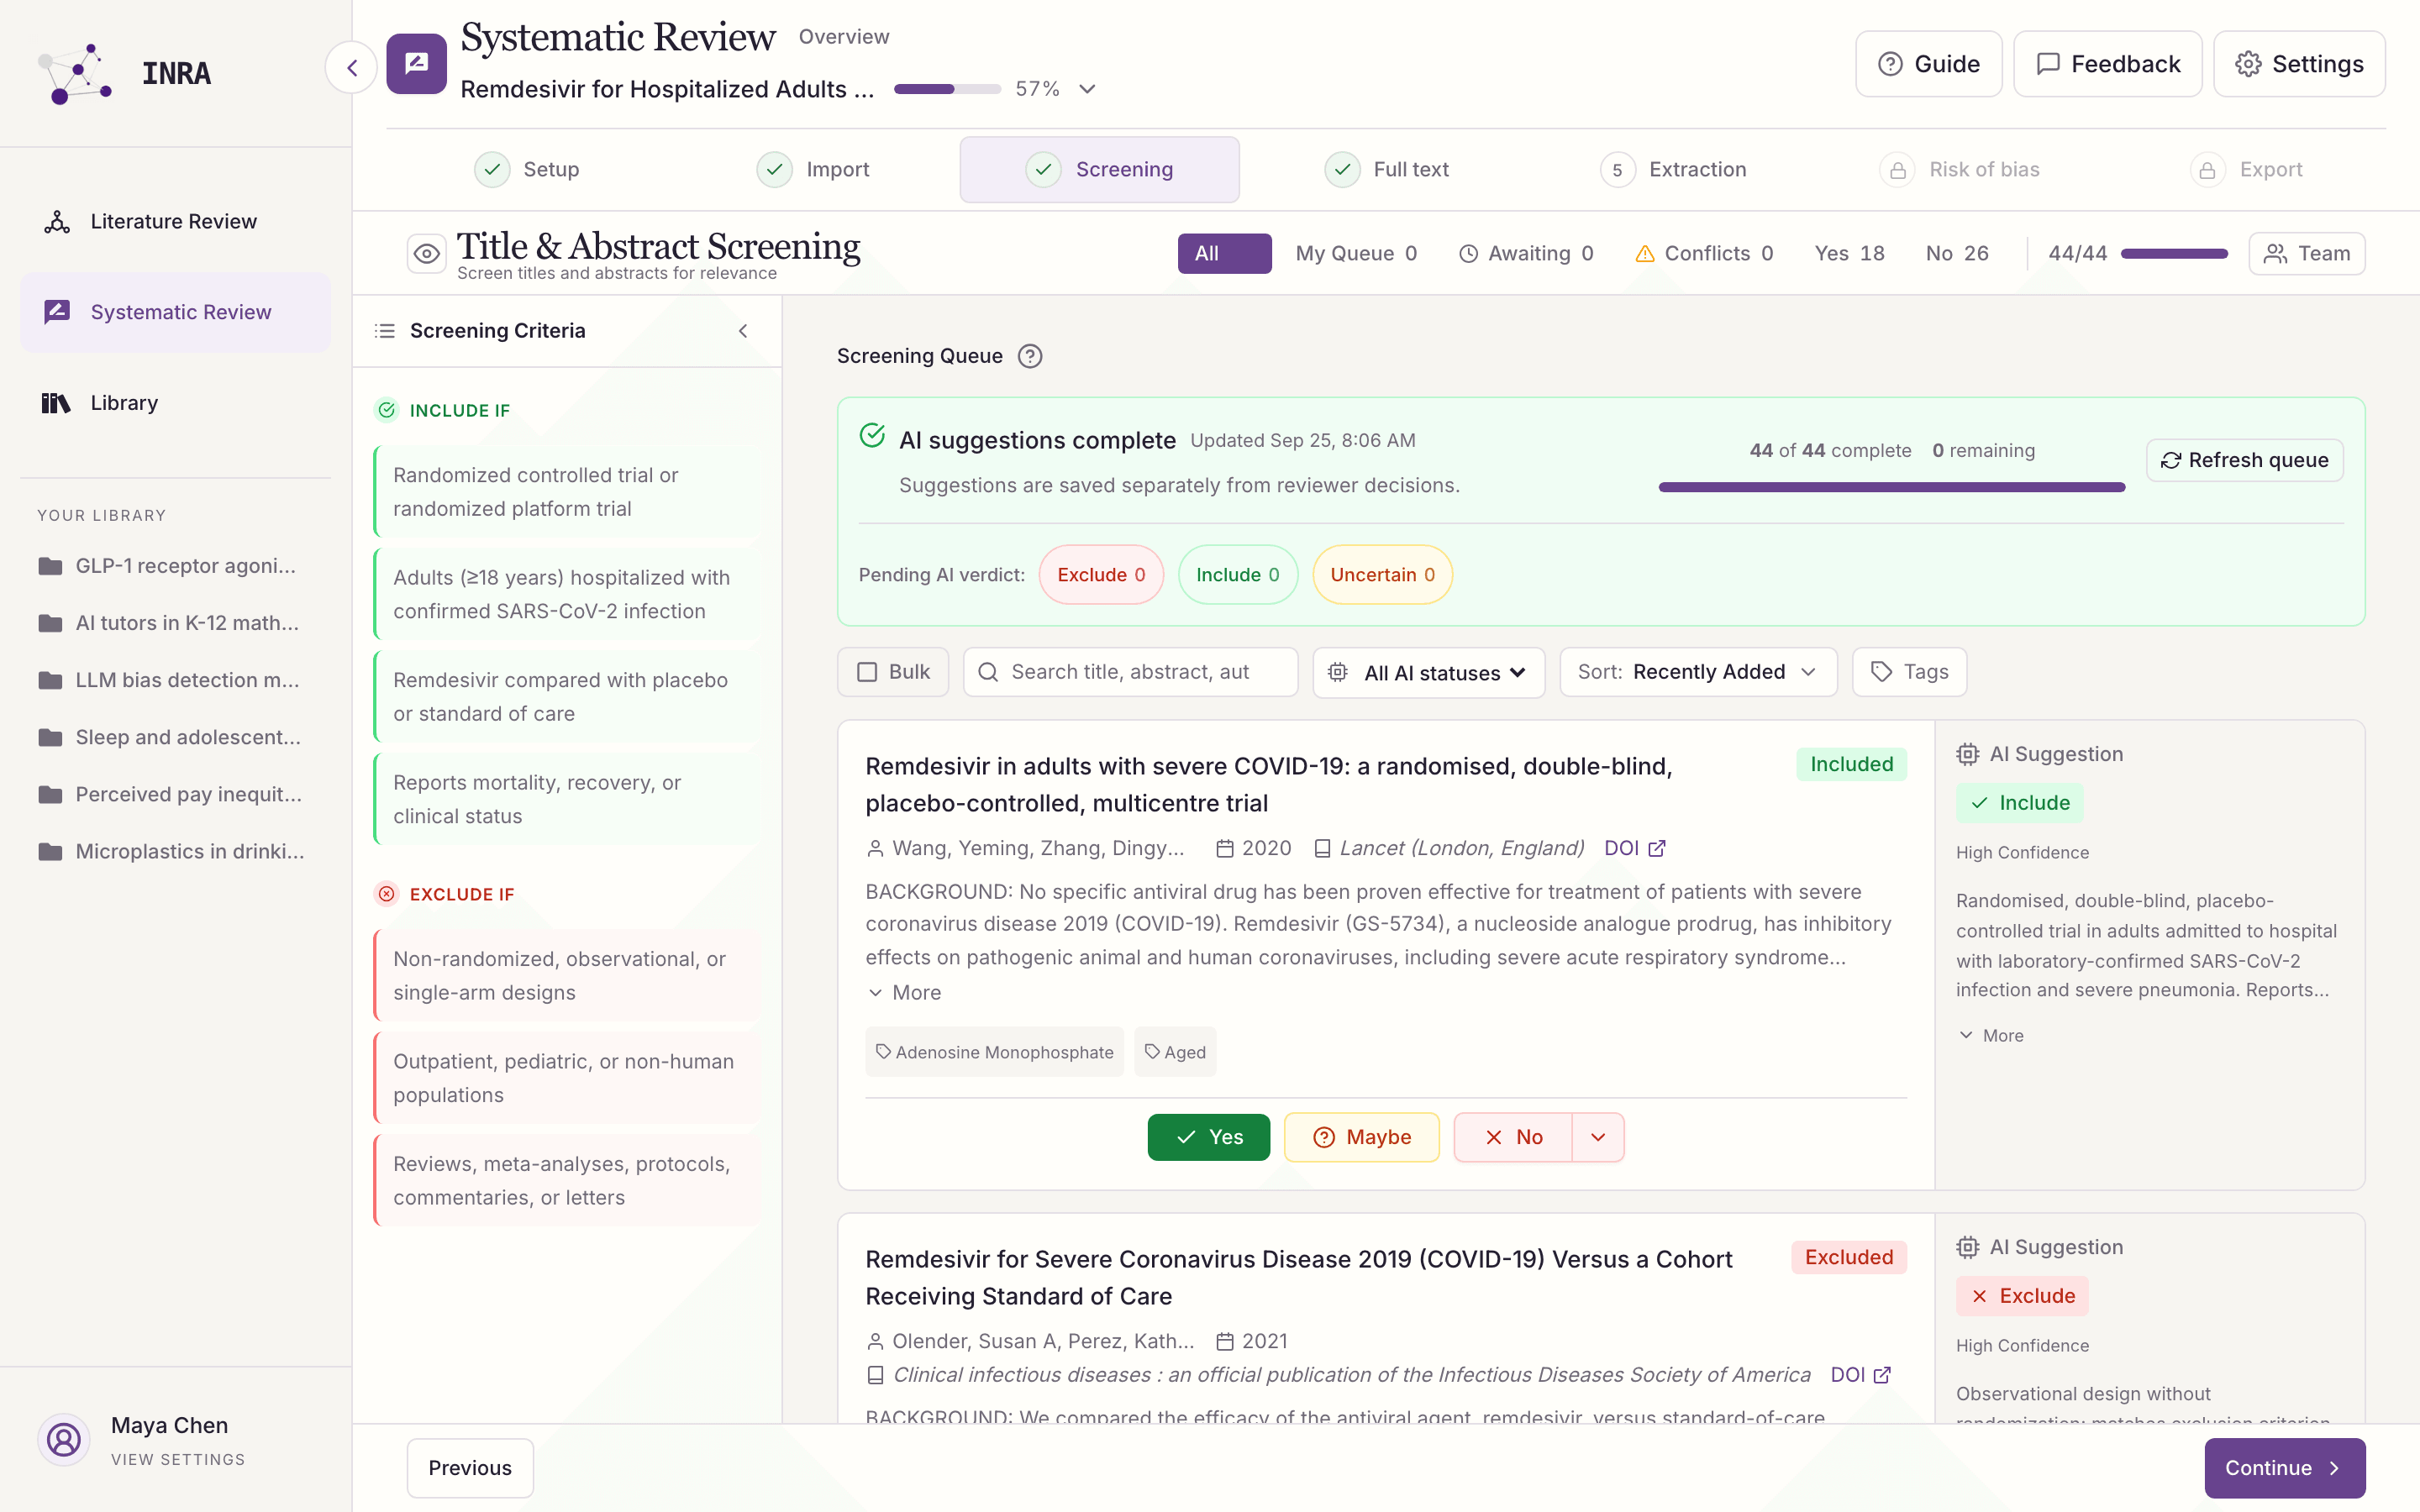2420x1512 pixels.
Task: Expand the project progress dropdown chevron near 57%
Action: 1088,89
